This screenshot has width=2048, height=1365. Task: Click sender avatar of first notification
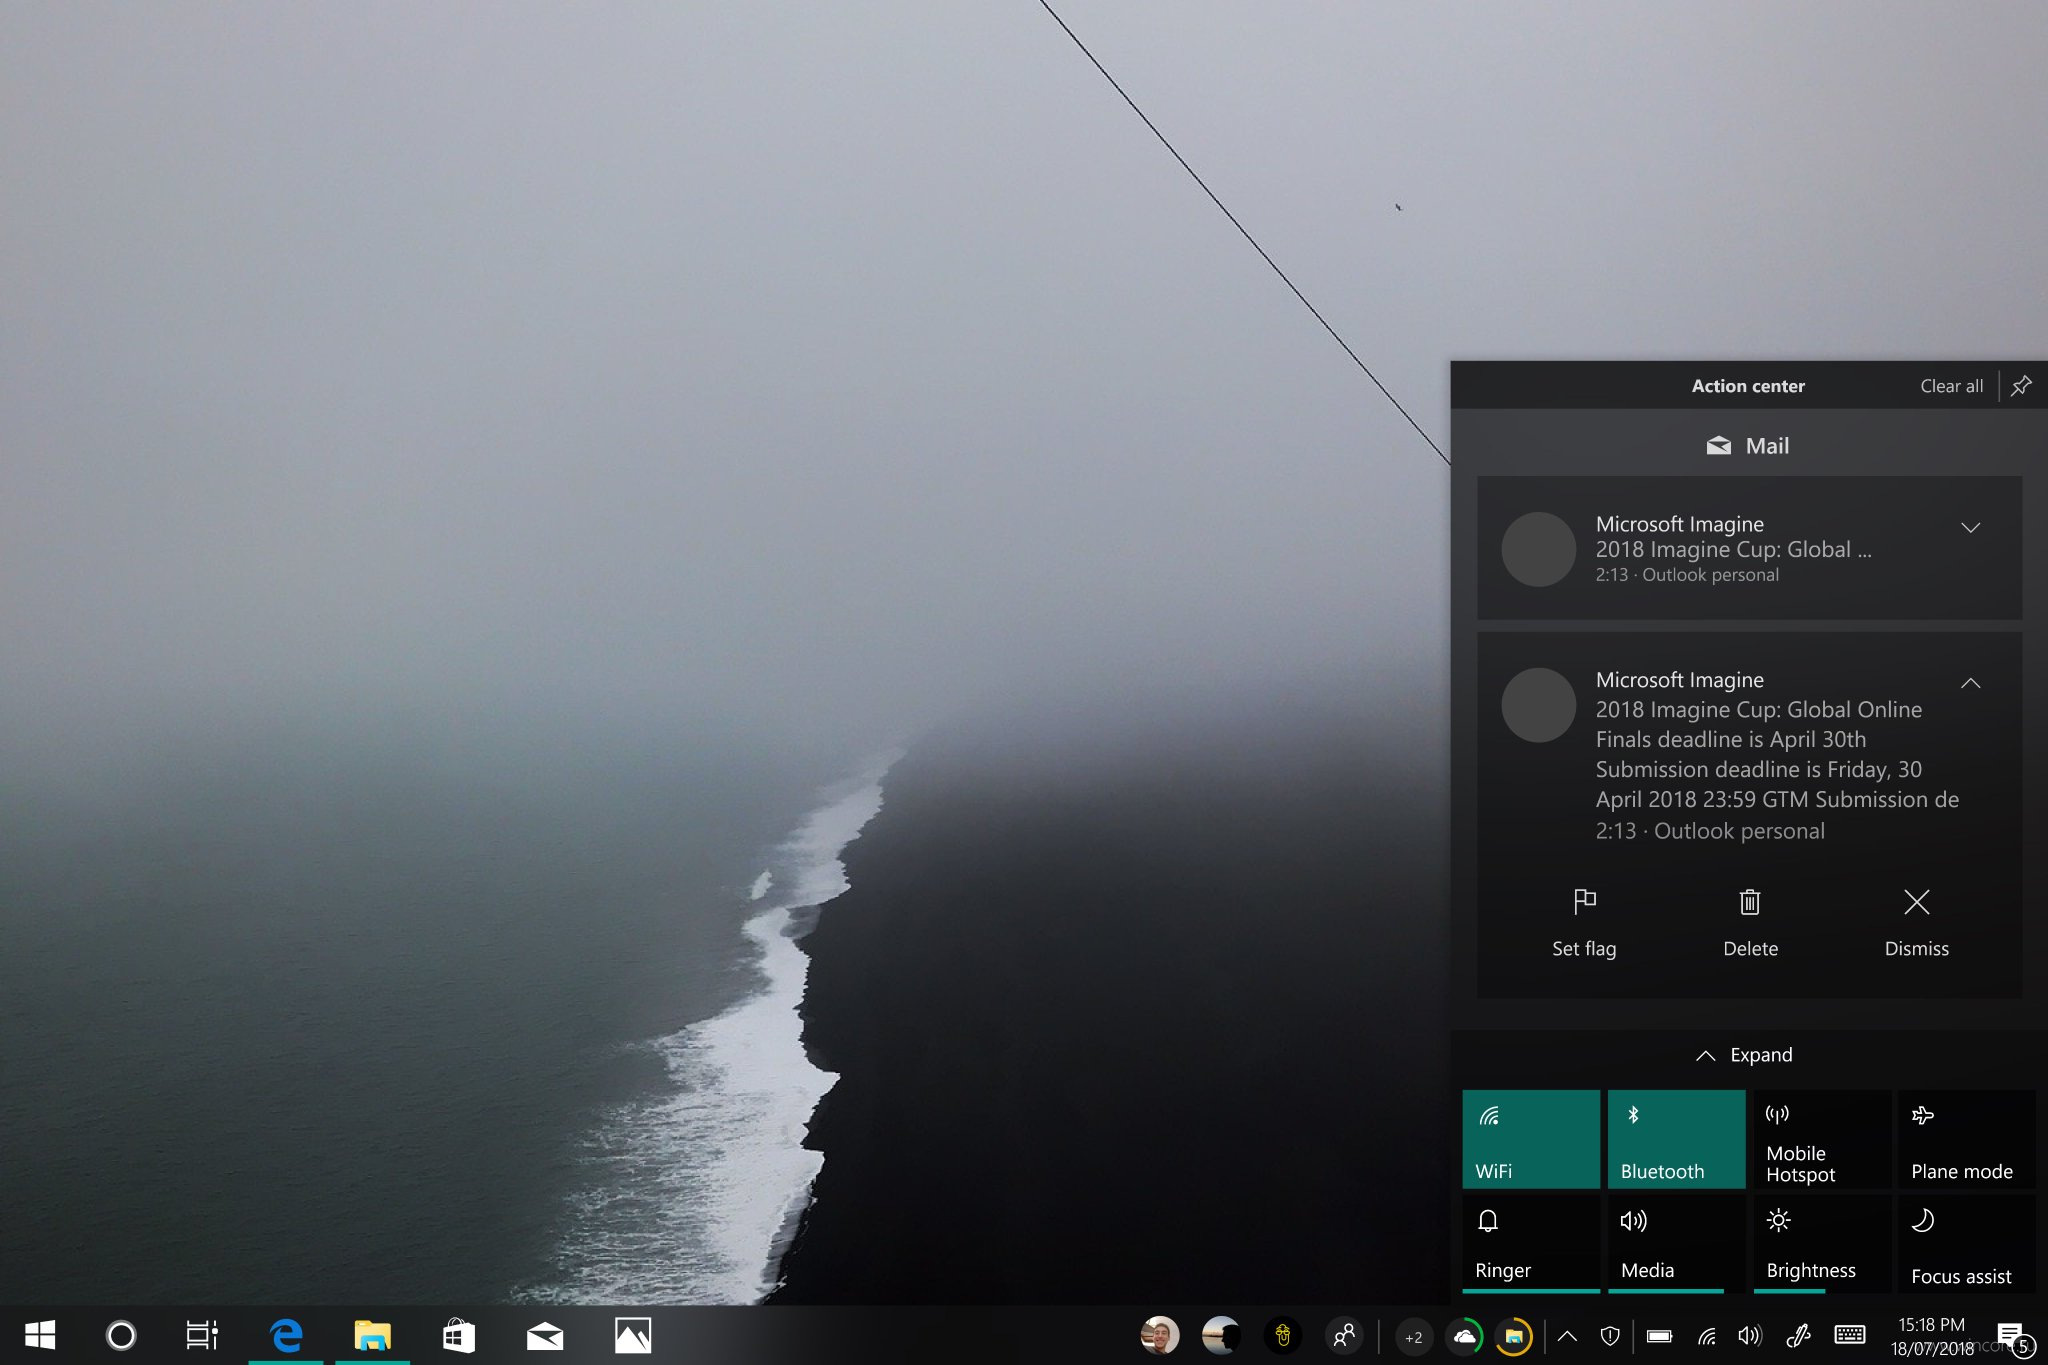pos(1538,549)
